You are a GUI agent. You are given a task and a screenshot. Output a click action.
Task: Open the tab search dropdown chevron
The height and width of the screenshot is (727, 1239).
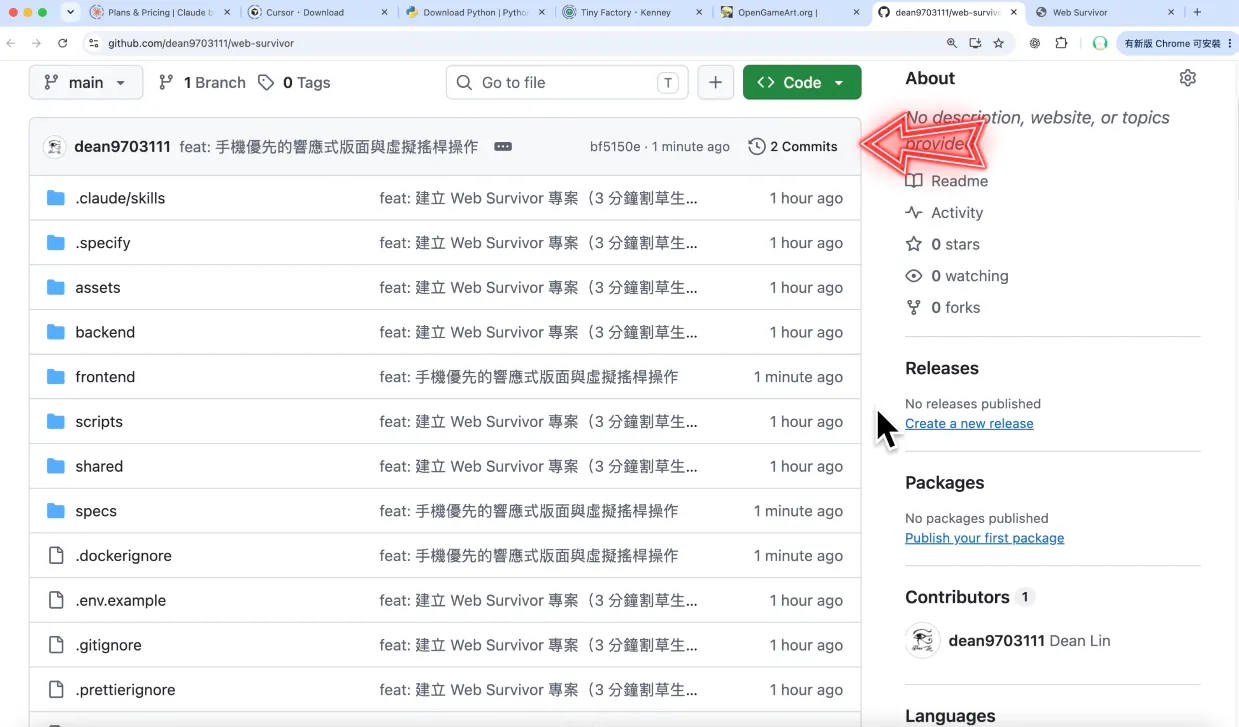tap(70, 13)
